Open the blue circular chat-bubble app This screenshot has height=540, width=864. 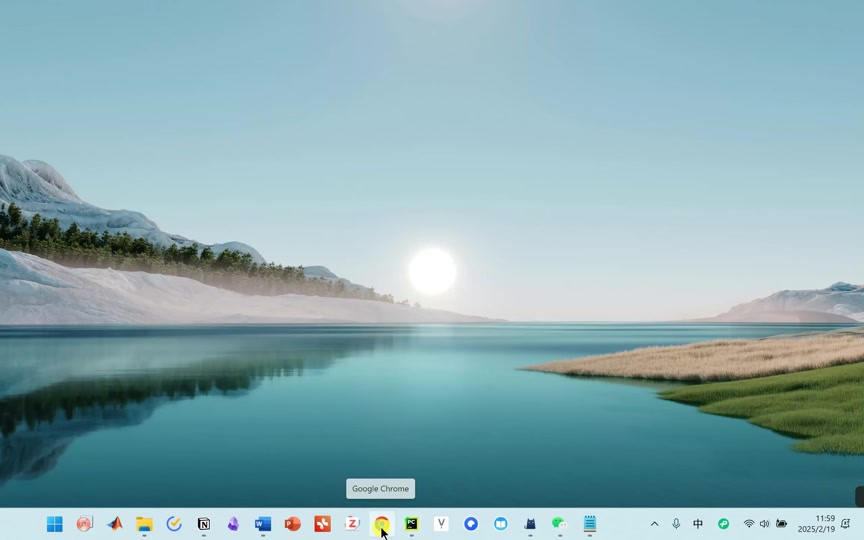pyautogui.click(x=471, y=523)
